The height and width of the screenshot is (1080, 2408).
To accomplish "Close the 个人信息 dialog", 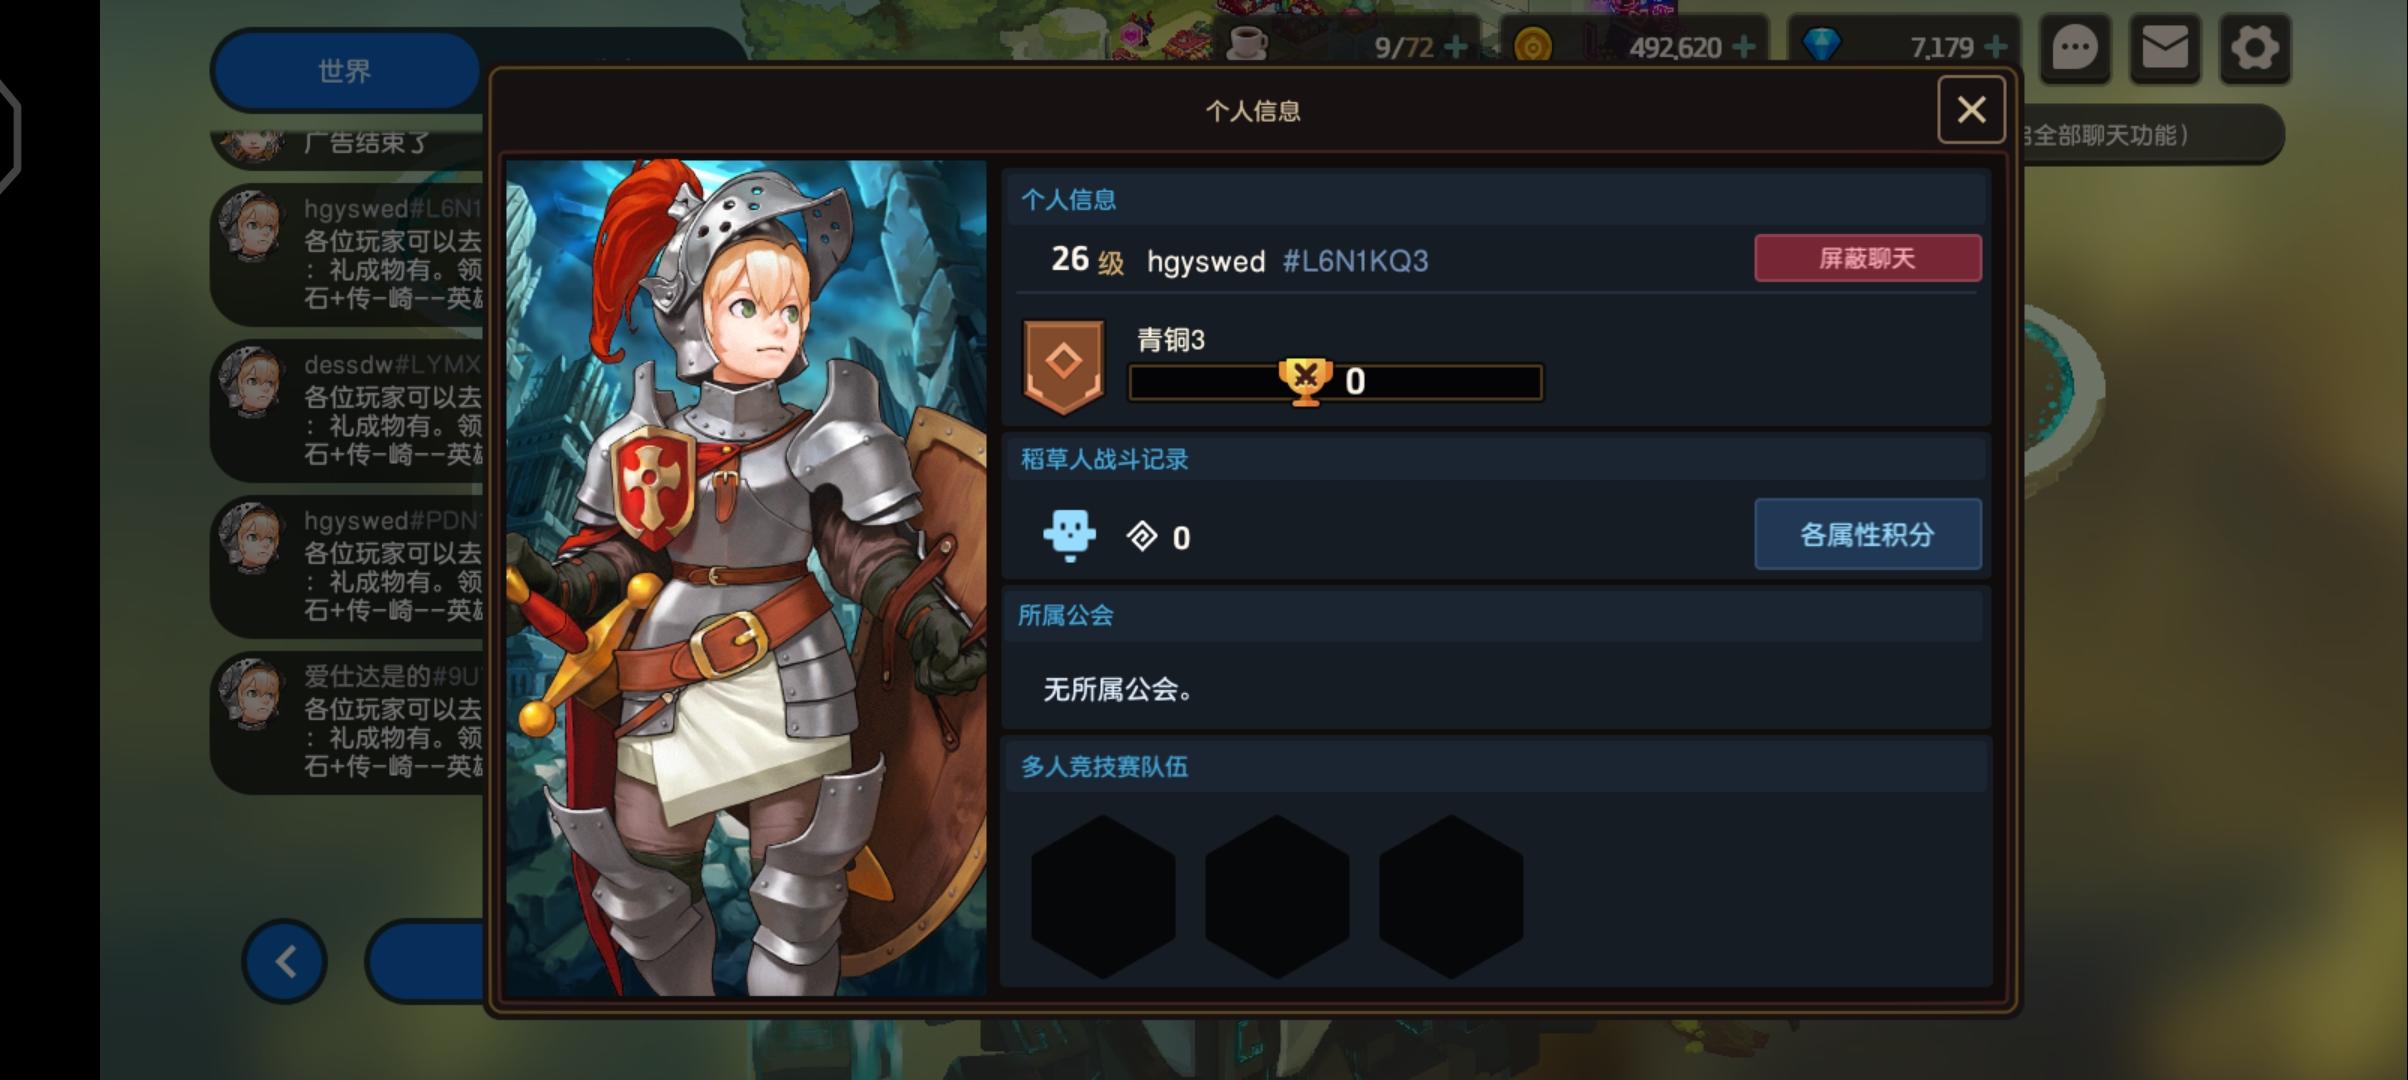I will [x=1971, y=110].
